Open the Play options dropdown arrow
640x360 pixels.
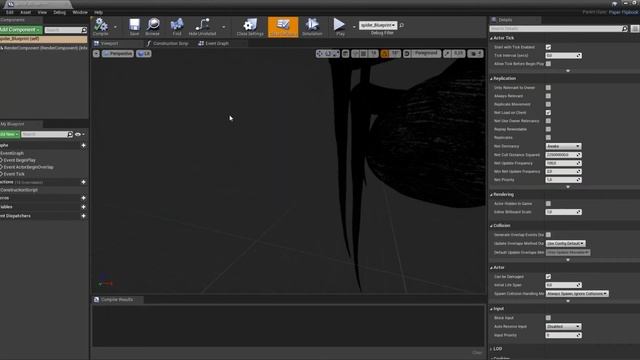click(x=354, y=27)
